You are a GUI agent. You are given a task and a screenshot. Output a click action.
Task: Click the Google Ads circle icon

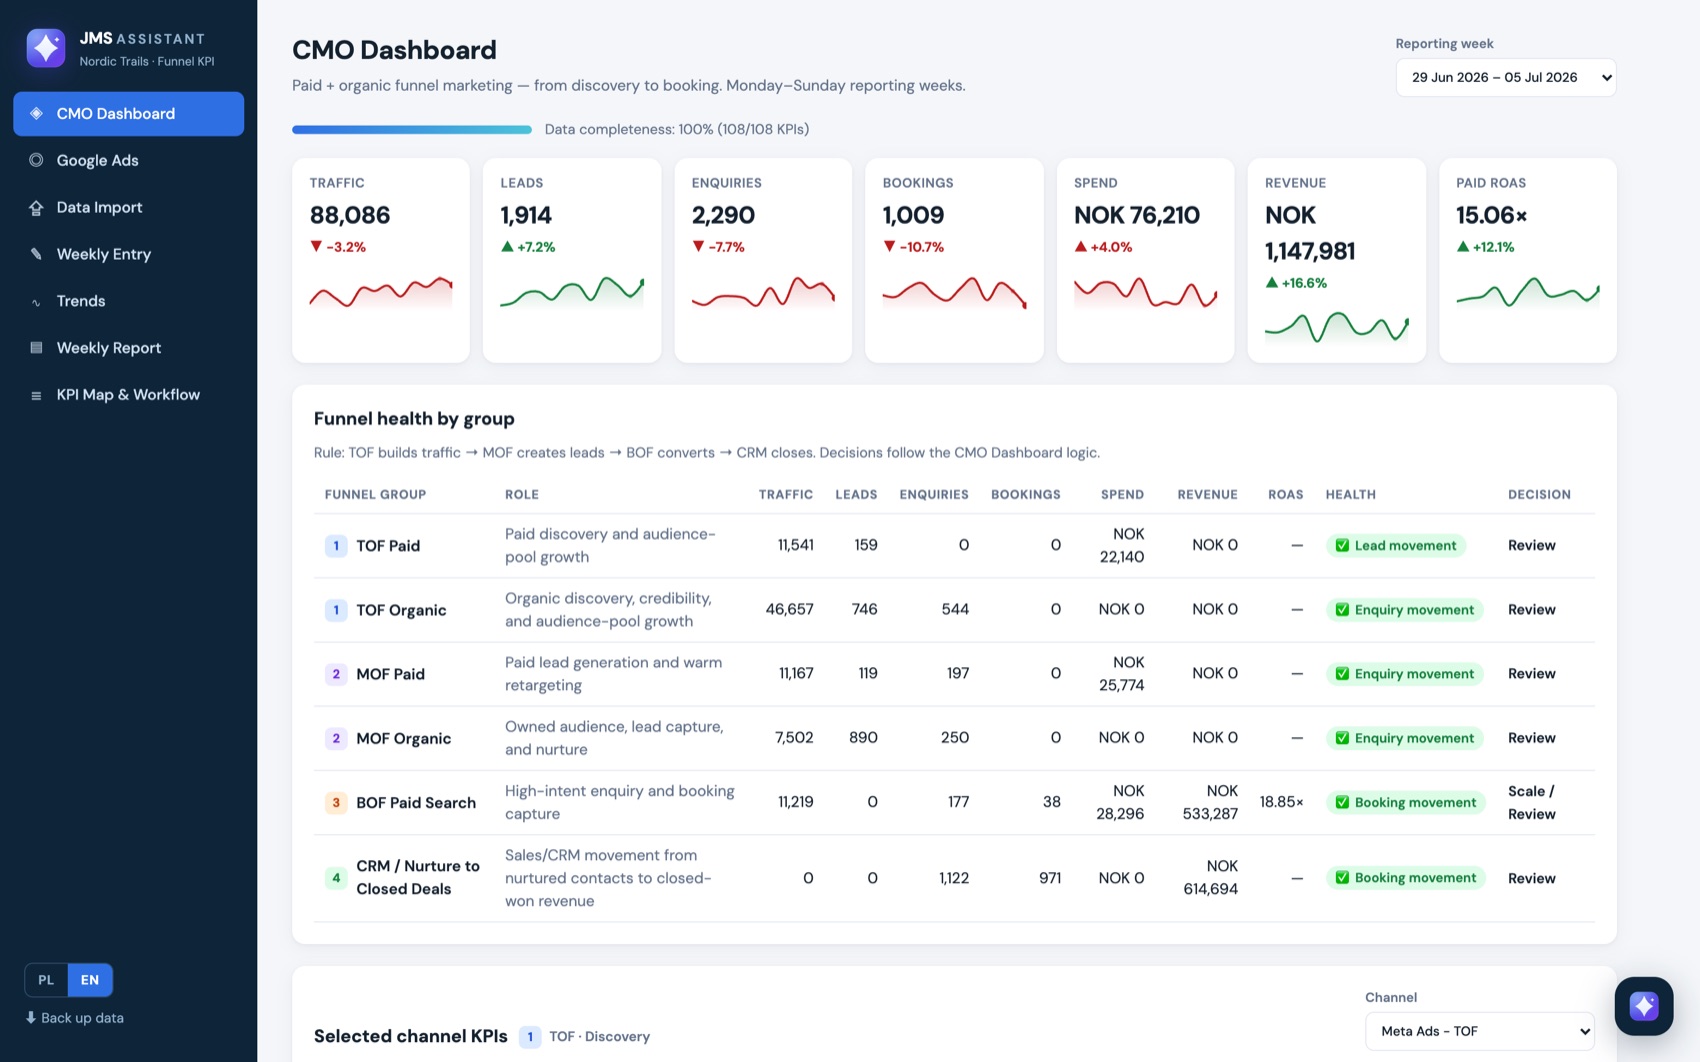point(36,160)
